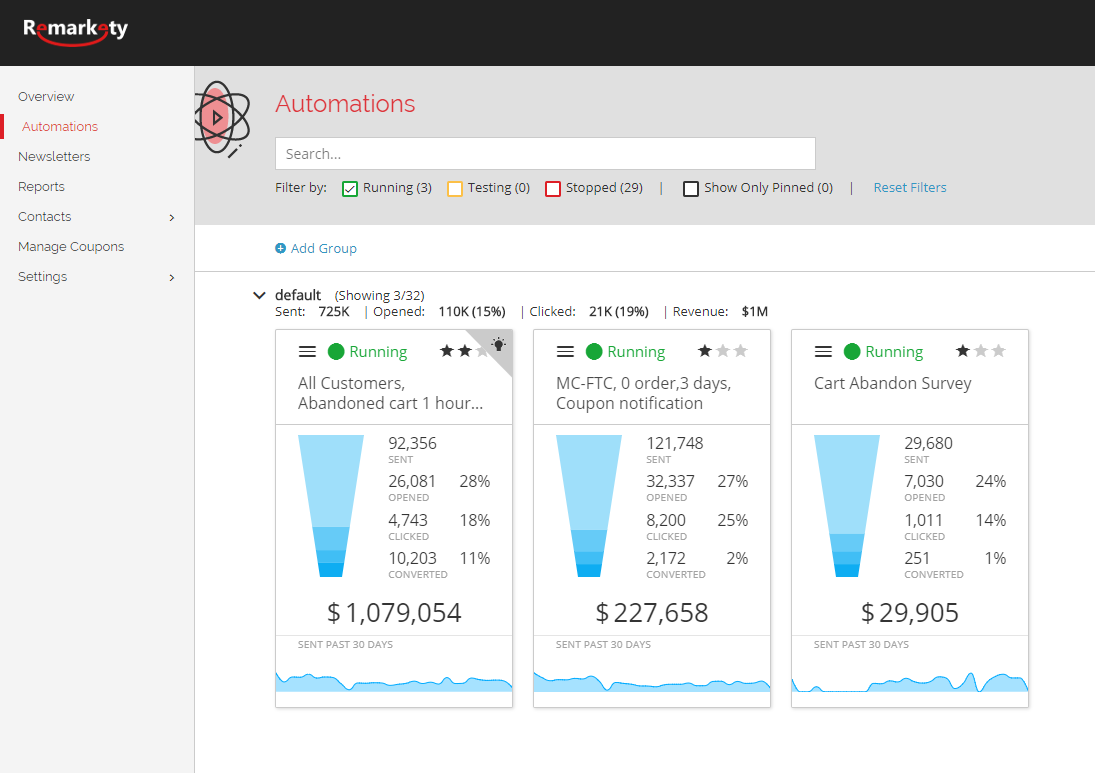Click the lightbulb icon on the first automation card
The height and width of the screenshot is (773, 1095).
click(497, 345)
